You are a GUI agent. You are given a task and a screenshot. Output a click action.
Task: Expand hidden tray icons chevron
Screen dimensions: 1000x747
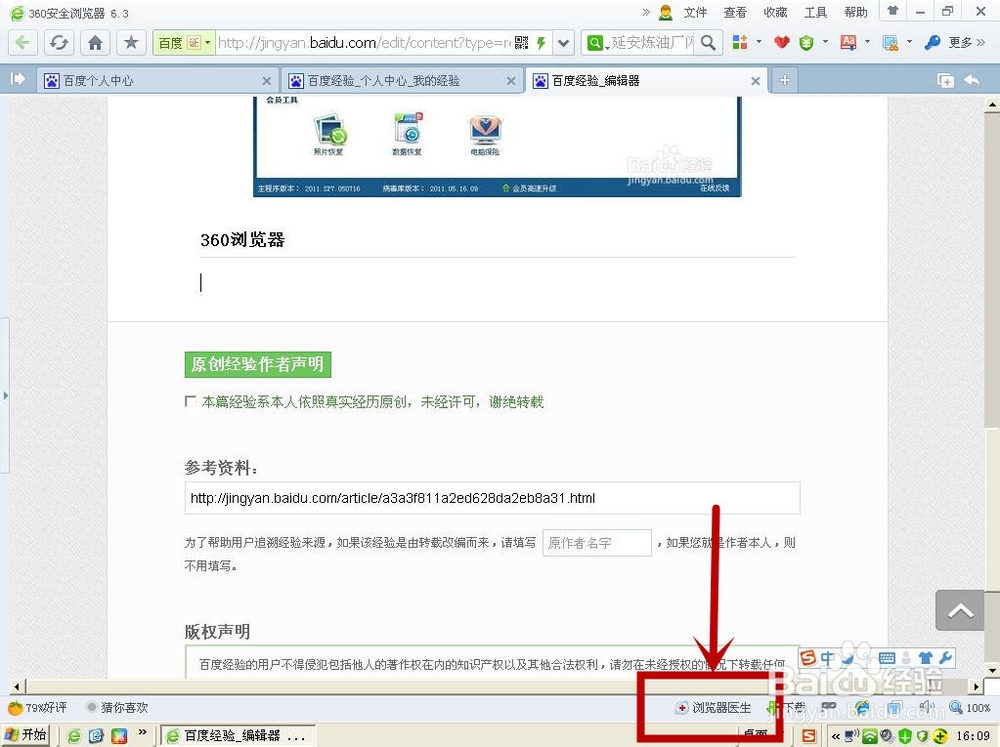(835, 736)
